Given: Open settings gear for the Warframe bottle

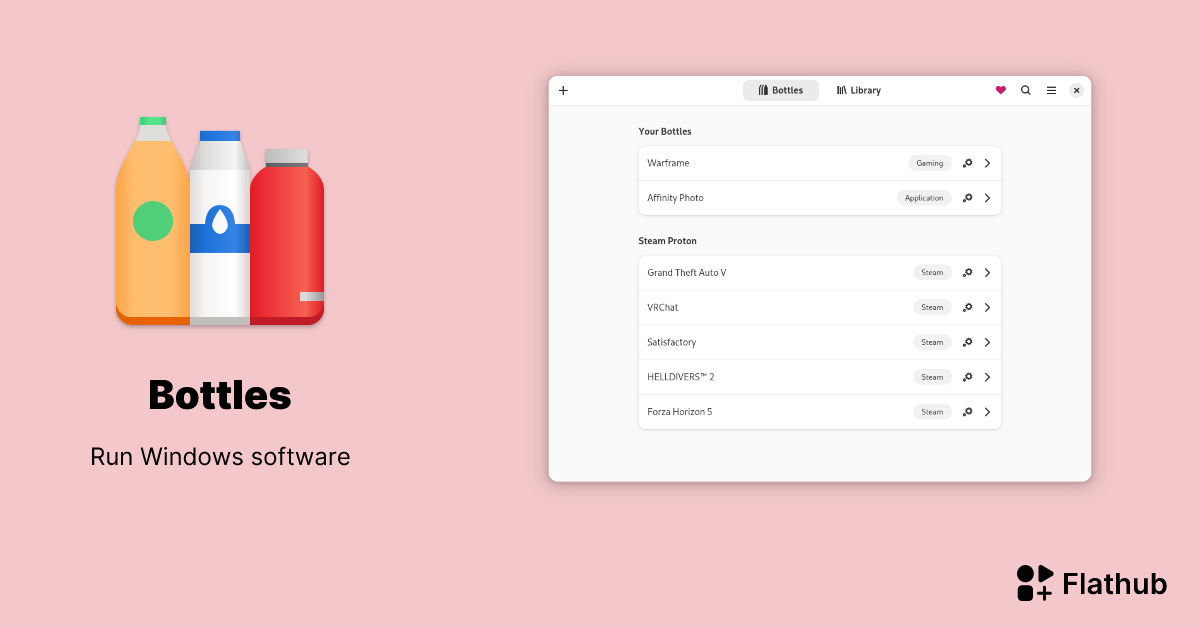Looking at the screenshot, I should pos(966,163).
